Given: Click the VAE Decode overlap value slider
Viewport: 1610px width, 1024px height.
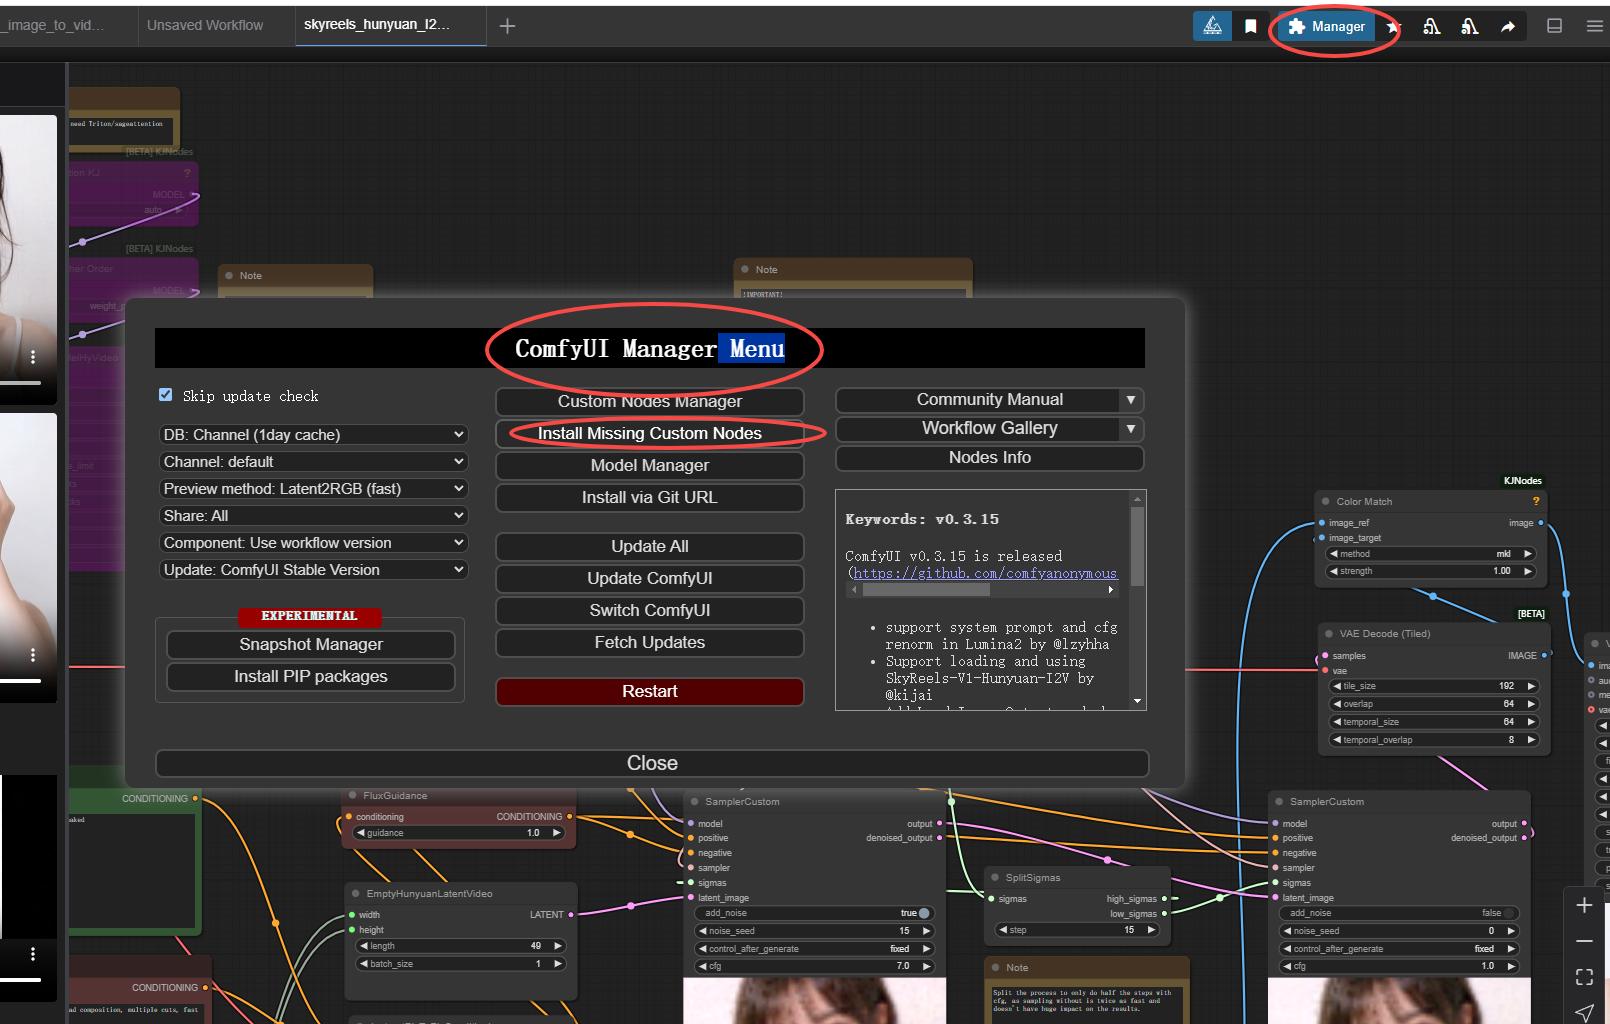Looking at the screenshot, I should click(1432, 704).
